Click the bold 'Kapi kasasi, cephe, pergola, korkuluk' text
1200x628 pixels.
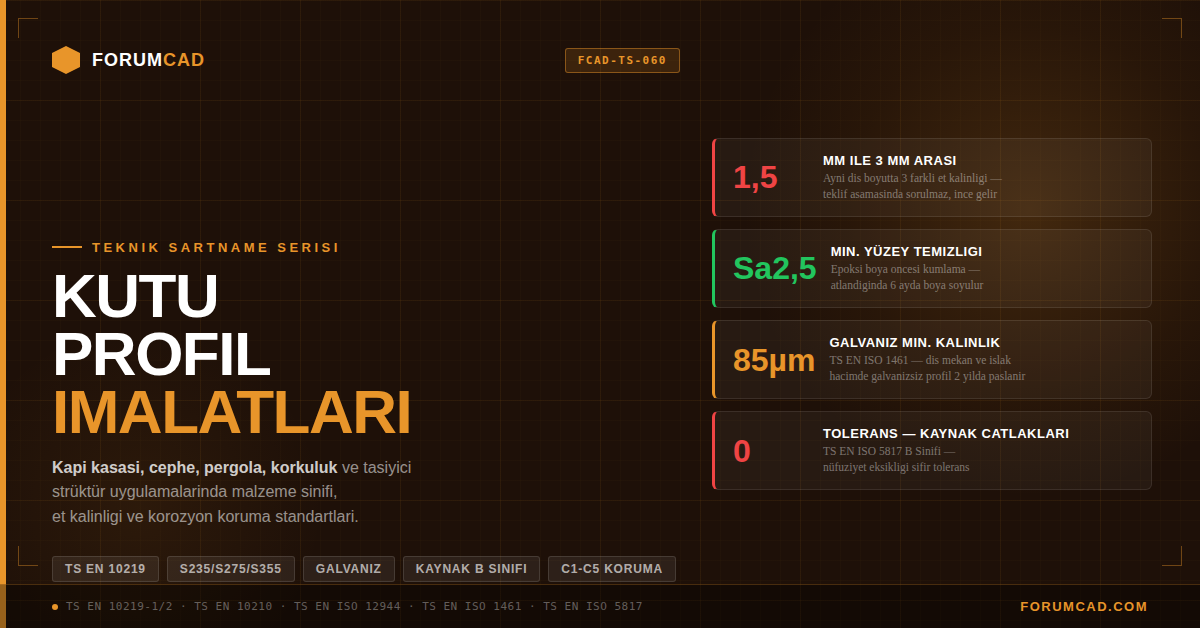tap(195, 467)
